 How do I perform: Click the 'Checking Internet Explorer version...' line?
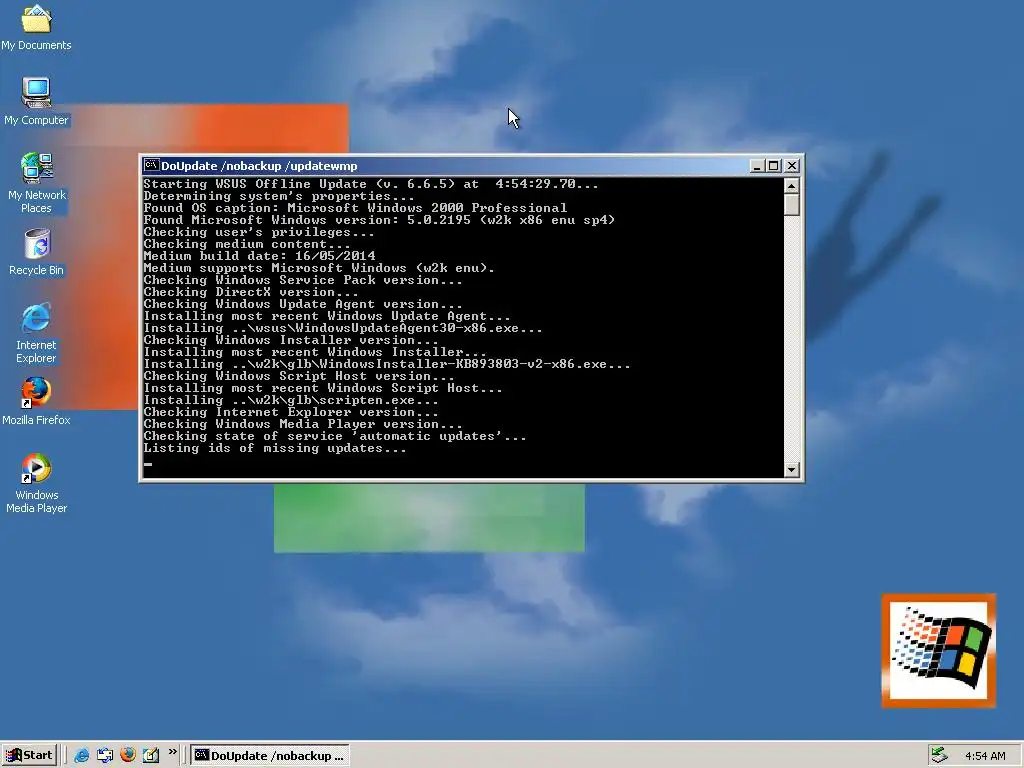click(291, 412)
